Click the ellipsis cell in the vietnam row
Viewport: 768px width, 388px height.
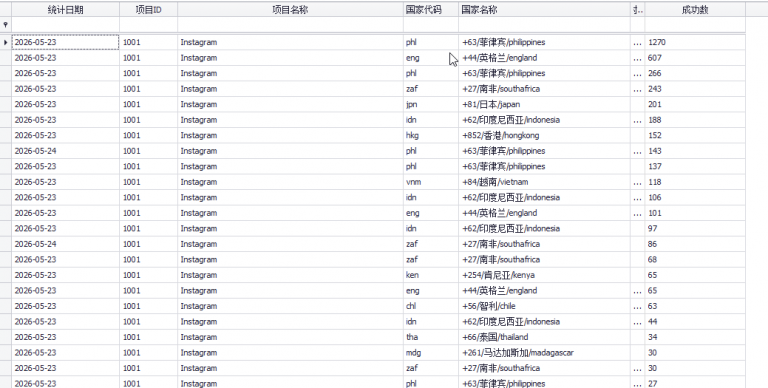(x=637, y=182)
